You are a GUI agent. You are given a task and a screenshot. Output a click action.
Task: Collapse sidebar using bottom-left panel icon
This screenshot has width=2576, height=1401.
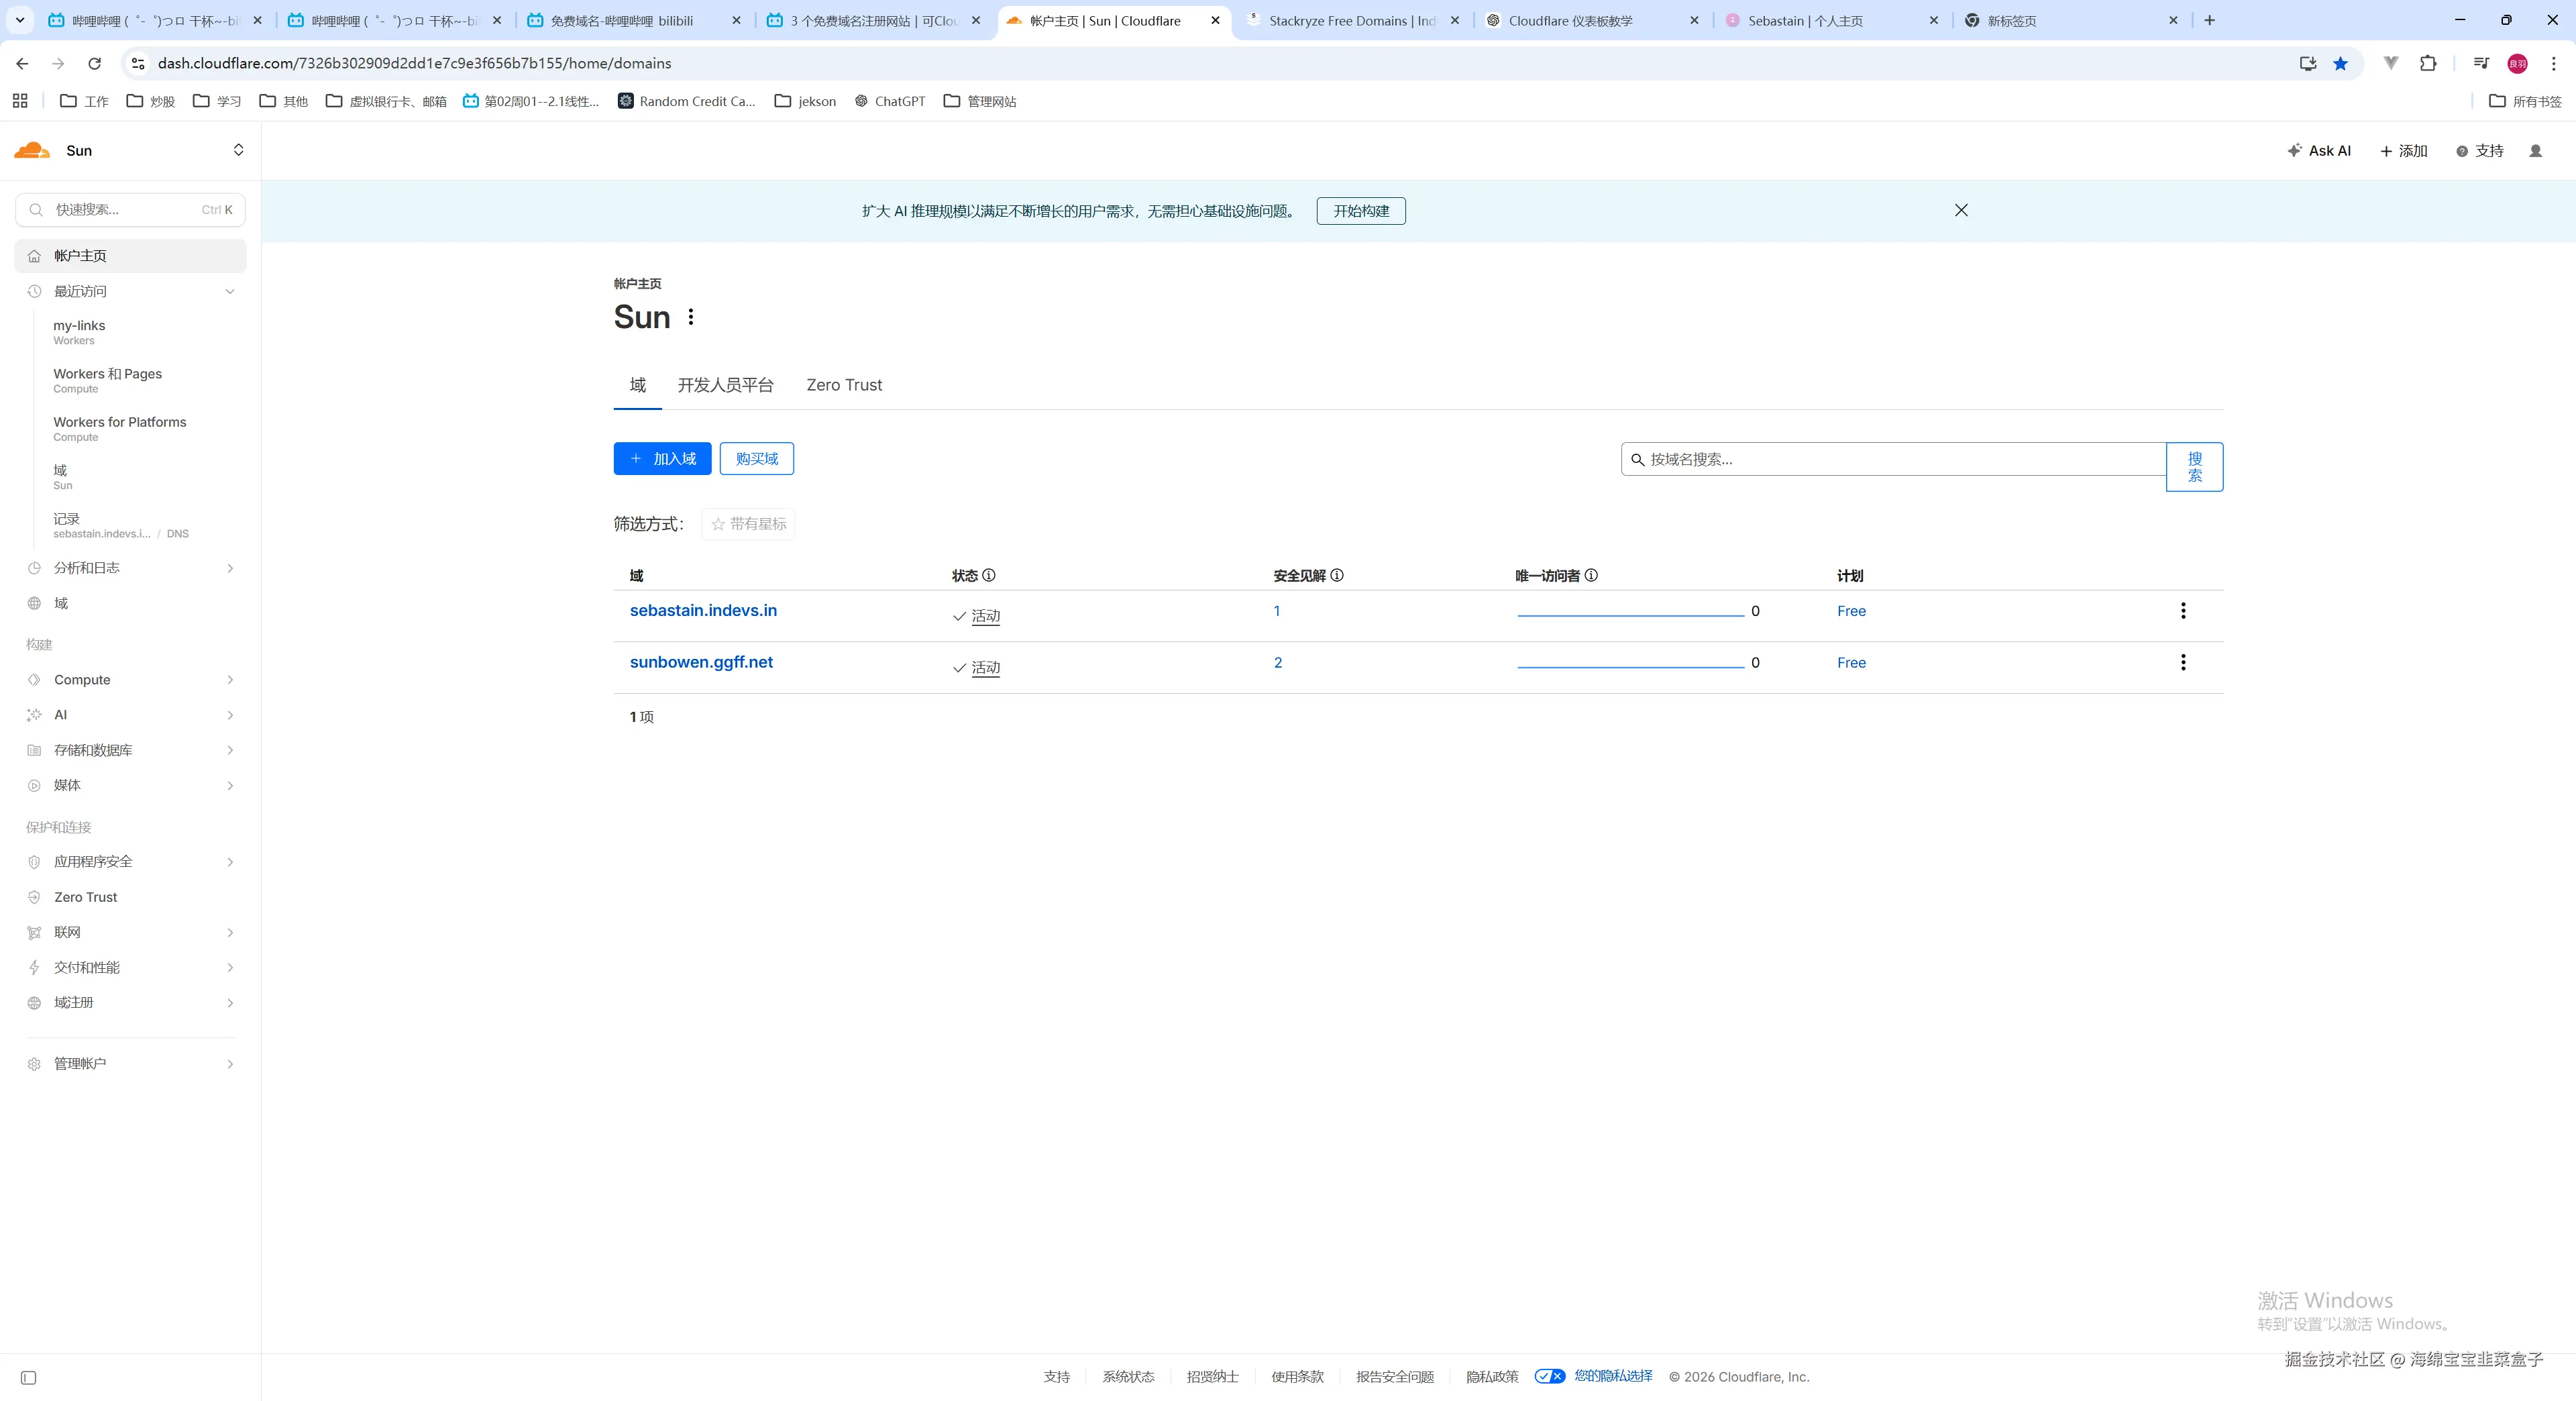tap(28, 1378)
